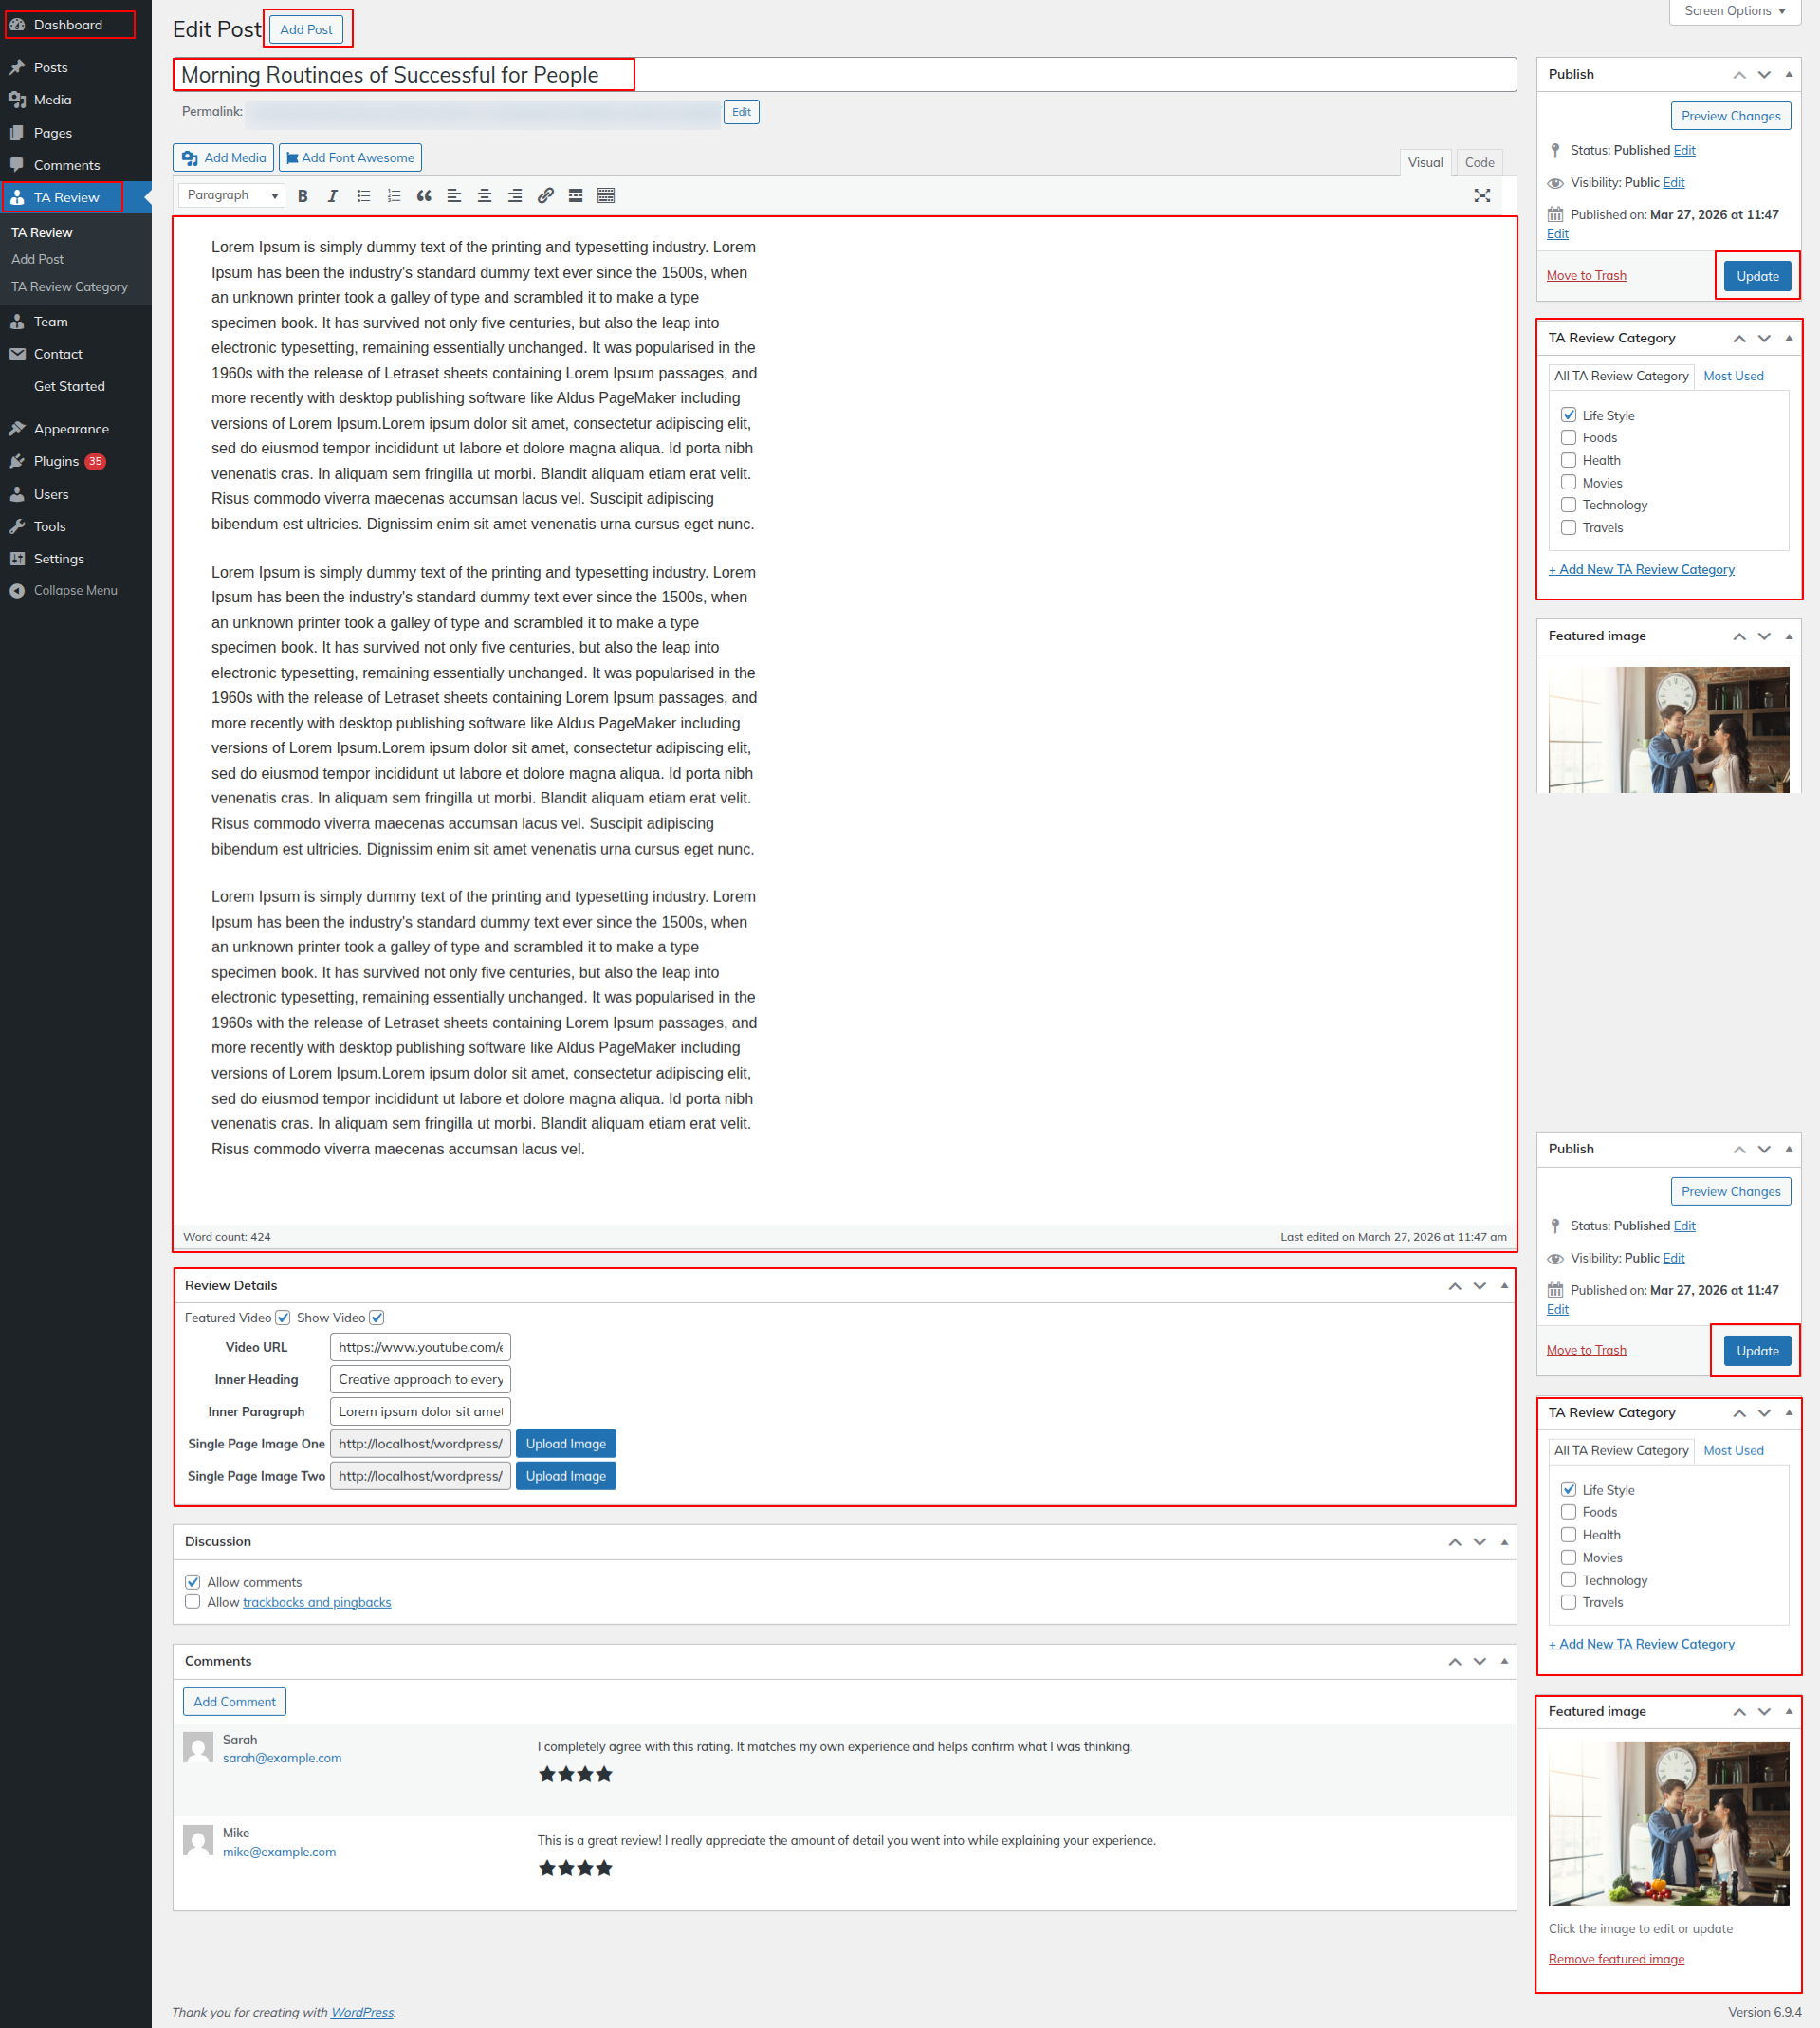1820x2028 pixels.
Task: Apply italic formatting from the toolbar
Action: (332, 196)
